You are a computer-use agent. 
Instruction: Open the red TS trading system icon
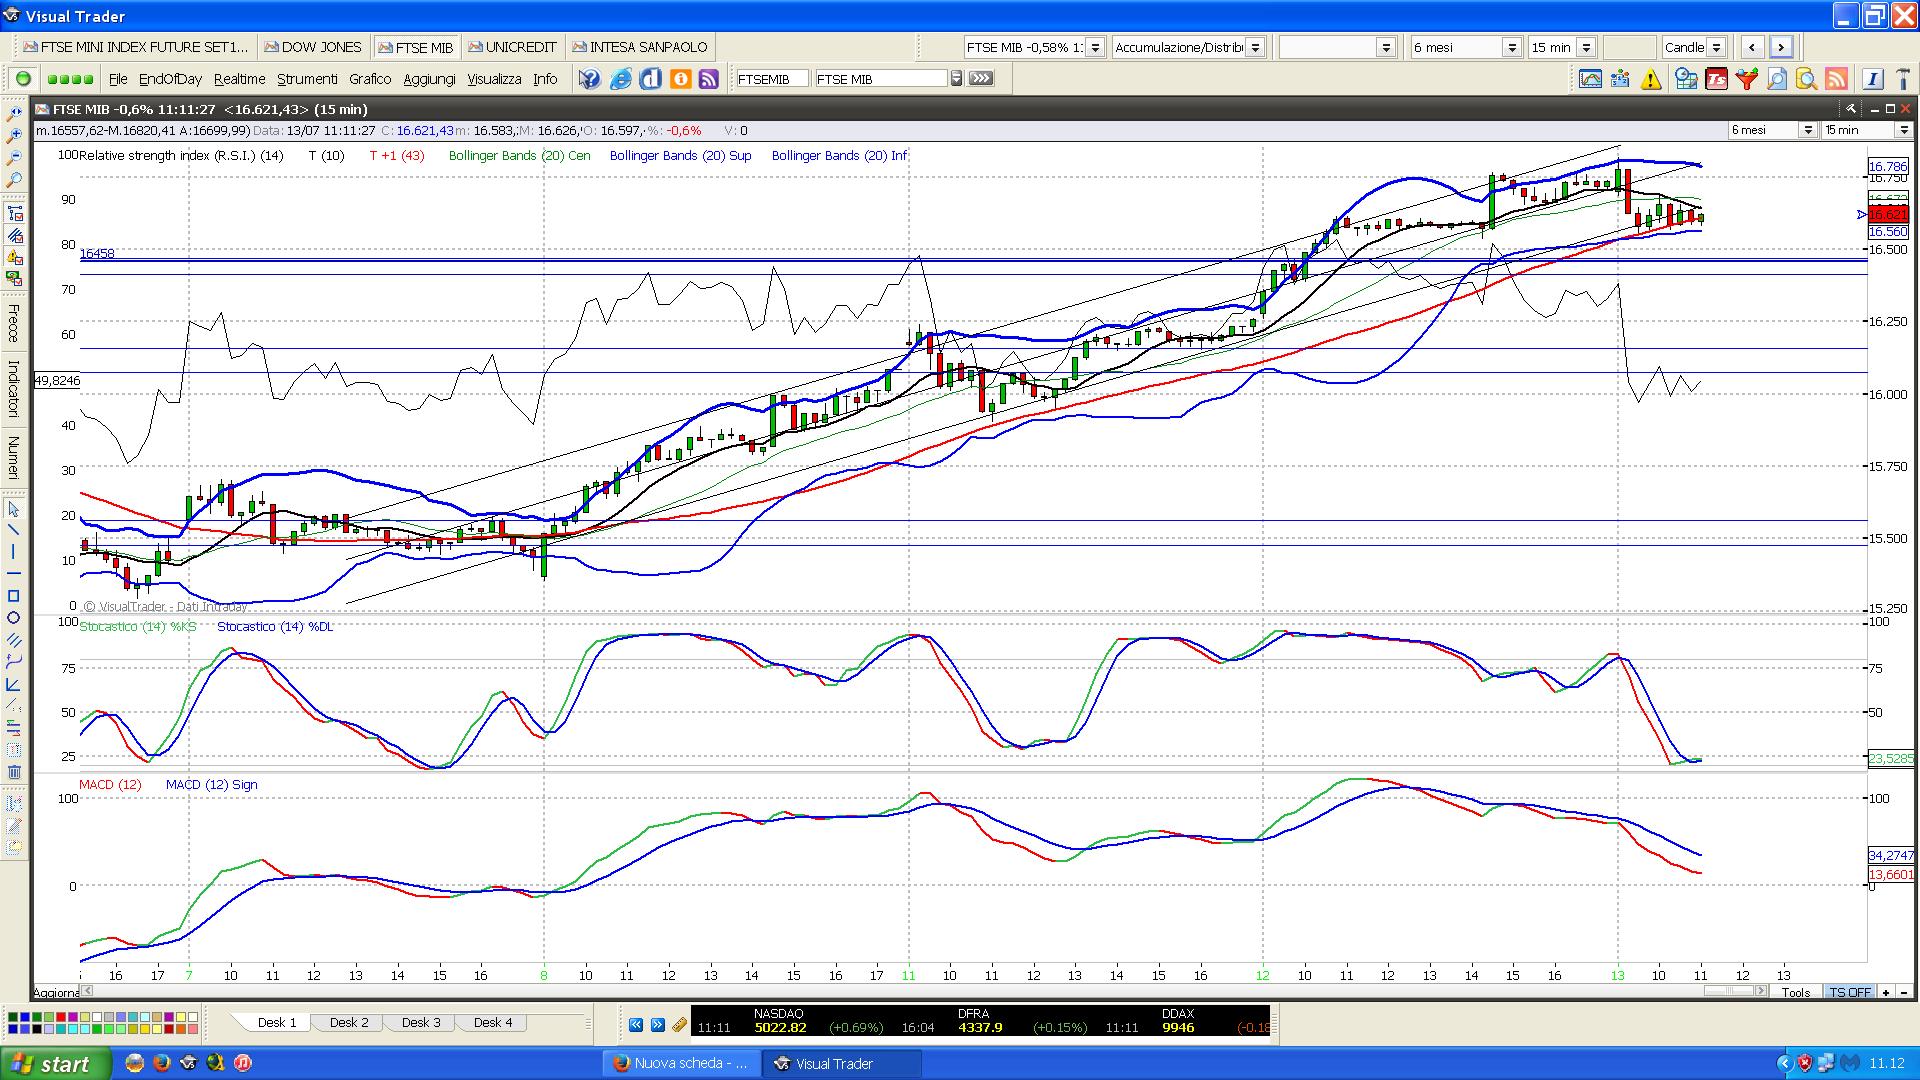pyautogui.click(x=1717, y=79)
